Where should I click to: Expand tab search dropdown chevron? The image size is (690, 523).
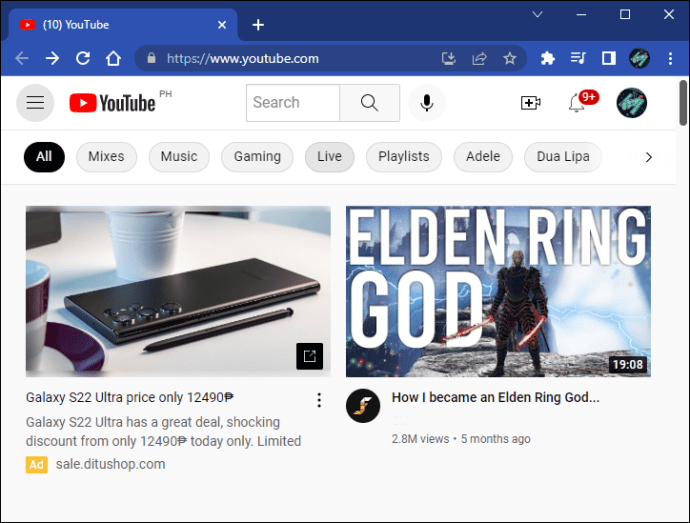point(537,14)
